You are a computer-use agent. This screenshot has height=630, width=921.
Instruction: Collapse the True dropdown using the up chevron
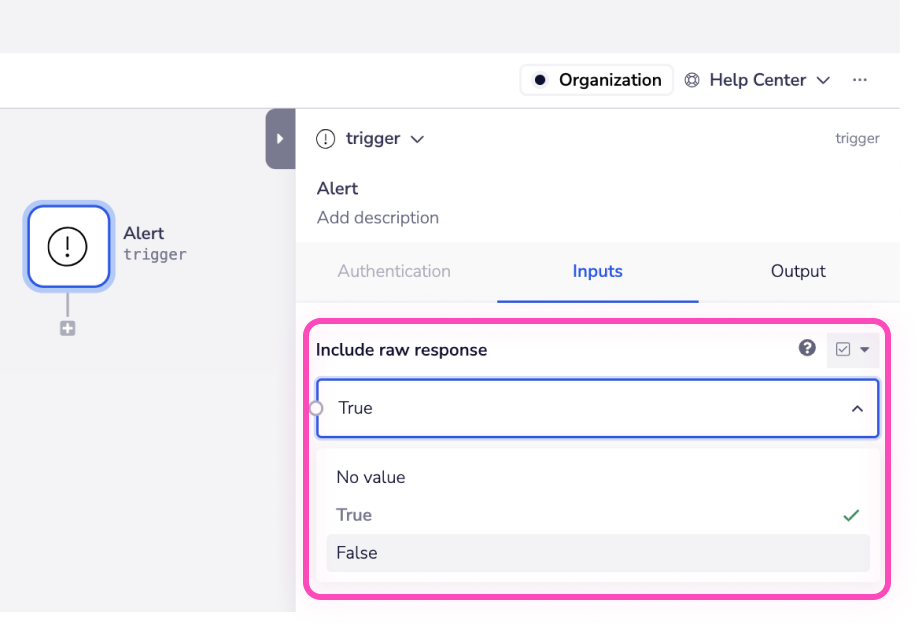857,408
